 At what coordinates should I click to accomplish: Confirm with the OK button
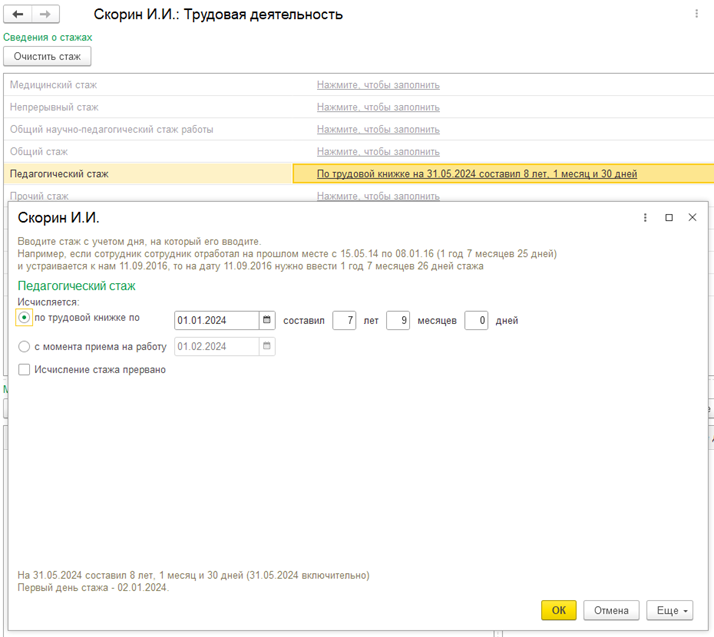click(559, 610)
